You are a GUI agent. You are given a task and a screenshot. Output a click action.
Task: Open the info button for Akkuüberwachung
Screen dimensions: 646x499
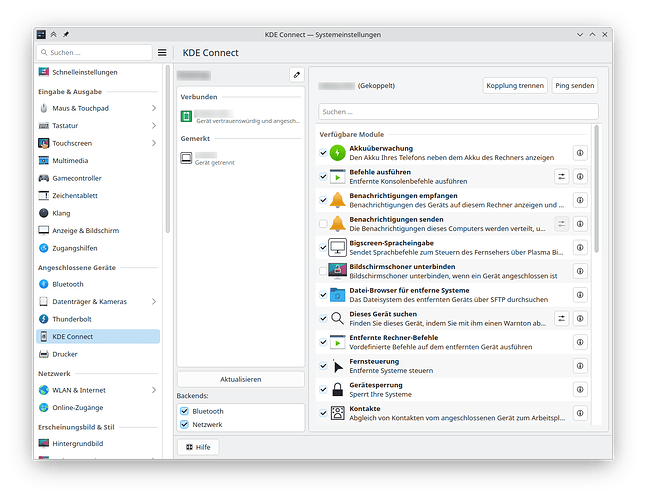pyautogui.click(x=580, y=153)
